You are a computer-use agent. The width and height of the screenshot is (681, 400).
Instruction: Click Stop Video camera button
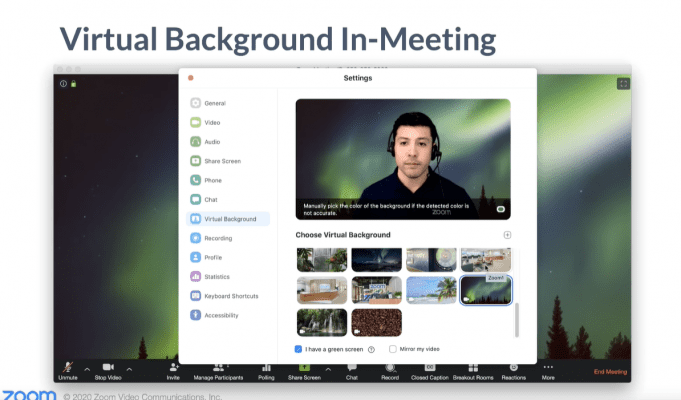pos(108,371)
